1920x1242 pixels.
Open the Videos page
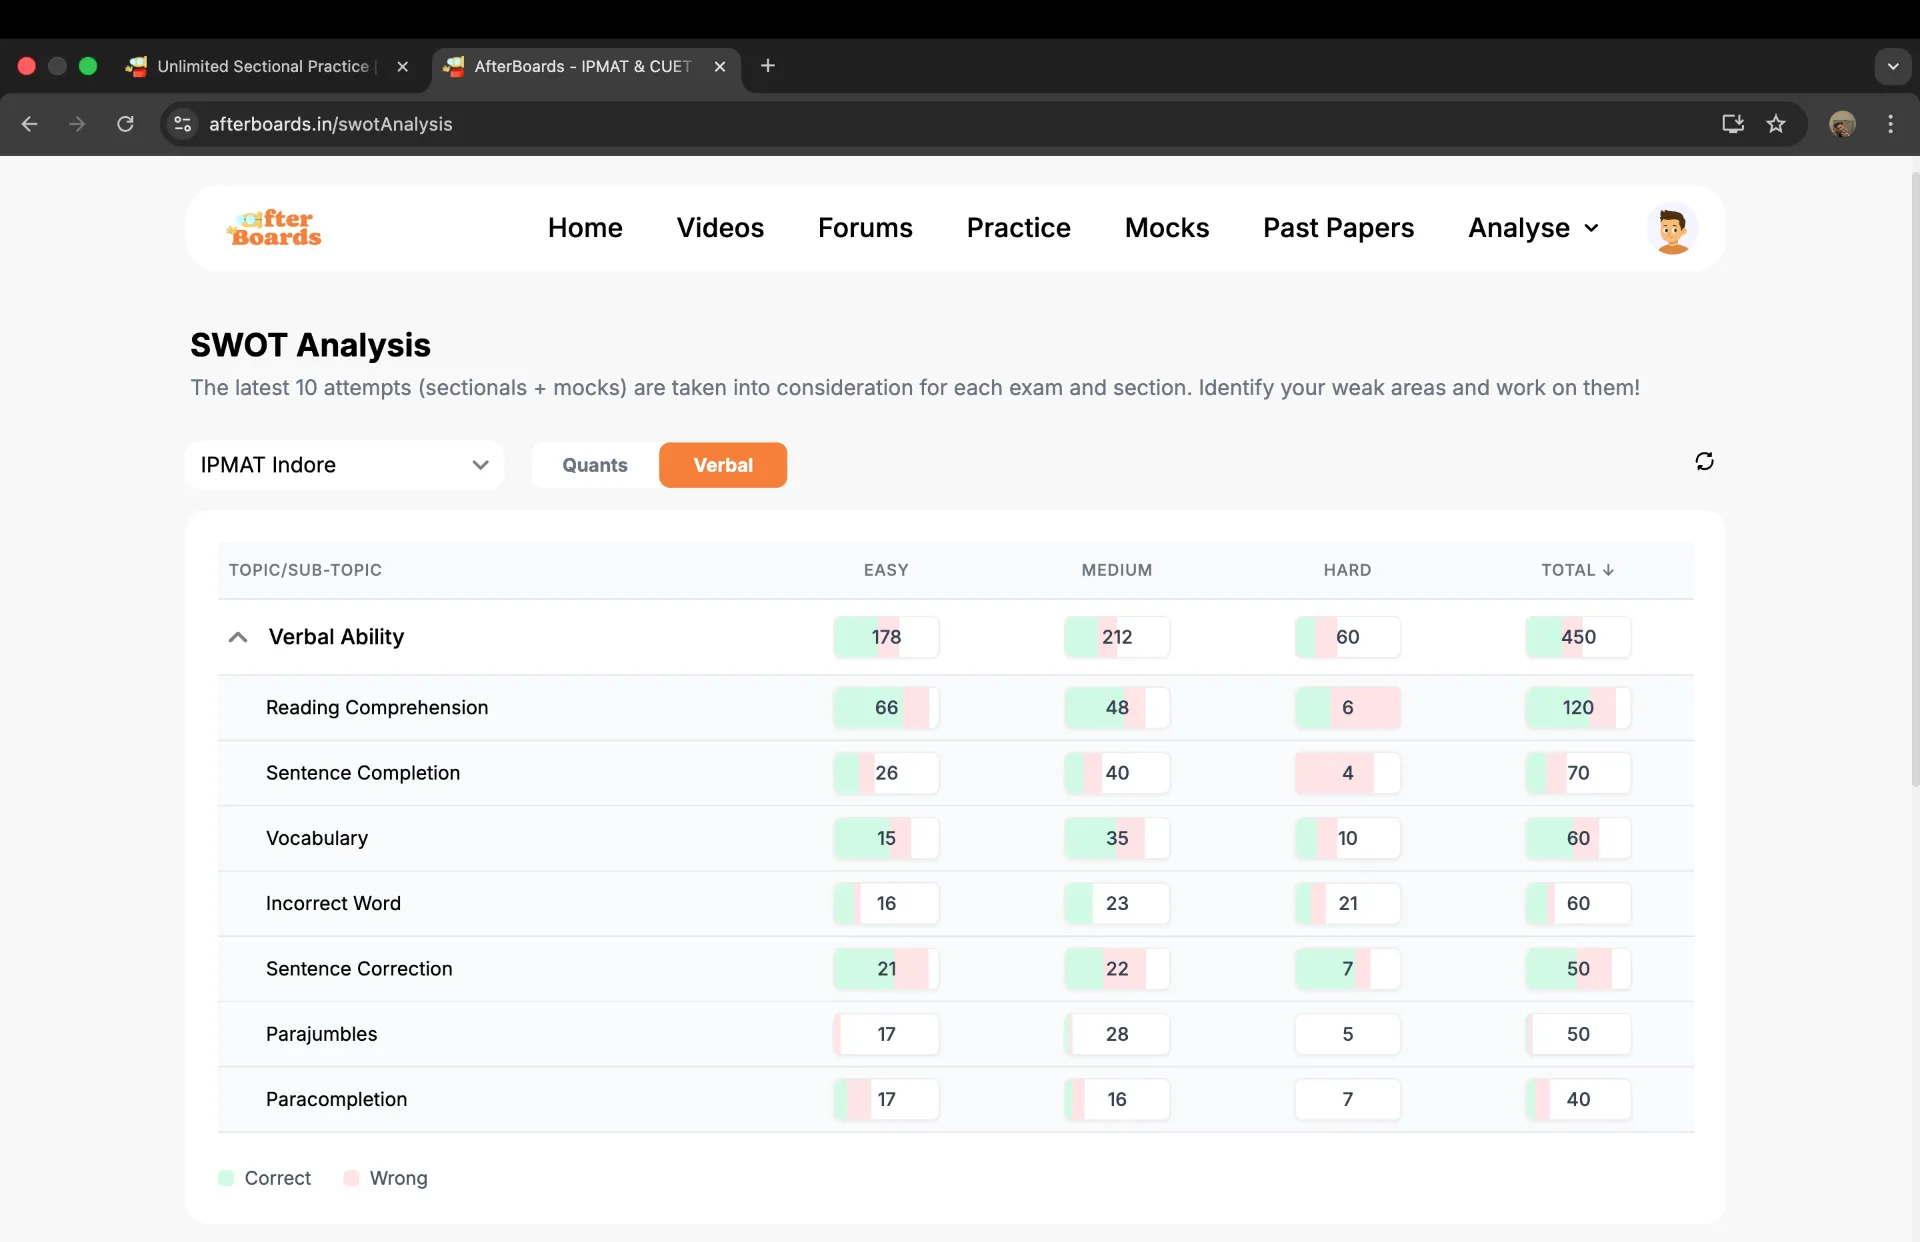coord(720,228)
